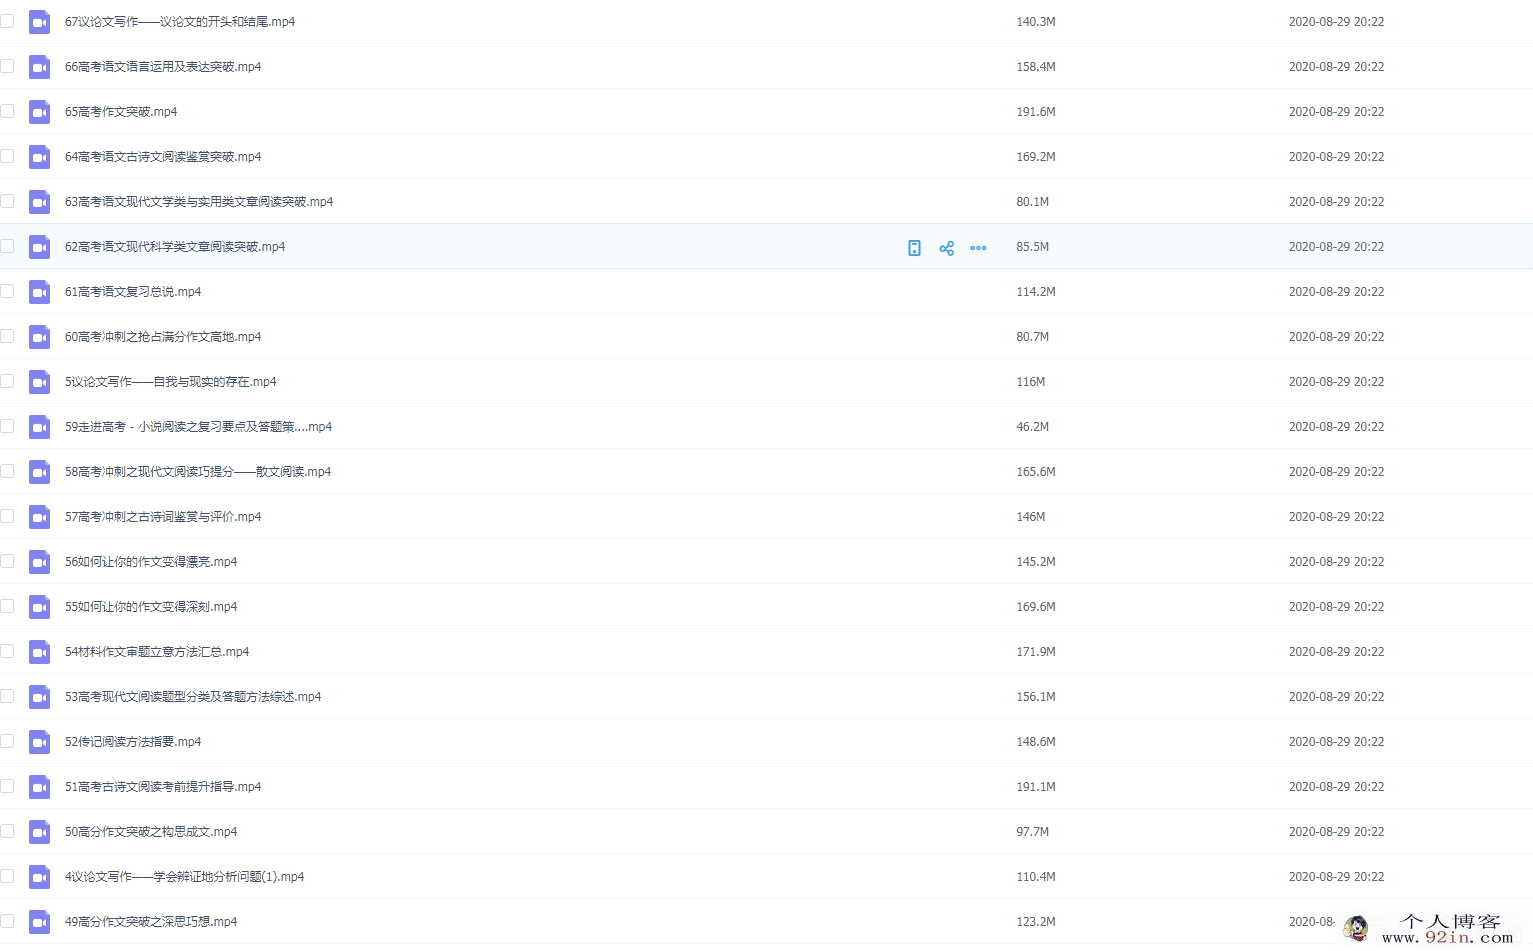Click the size value 97.7M
The image size is (1533, 951).
[x=1033, y=832]
